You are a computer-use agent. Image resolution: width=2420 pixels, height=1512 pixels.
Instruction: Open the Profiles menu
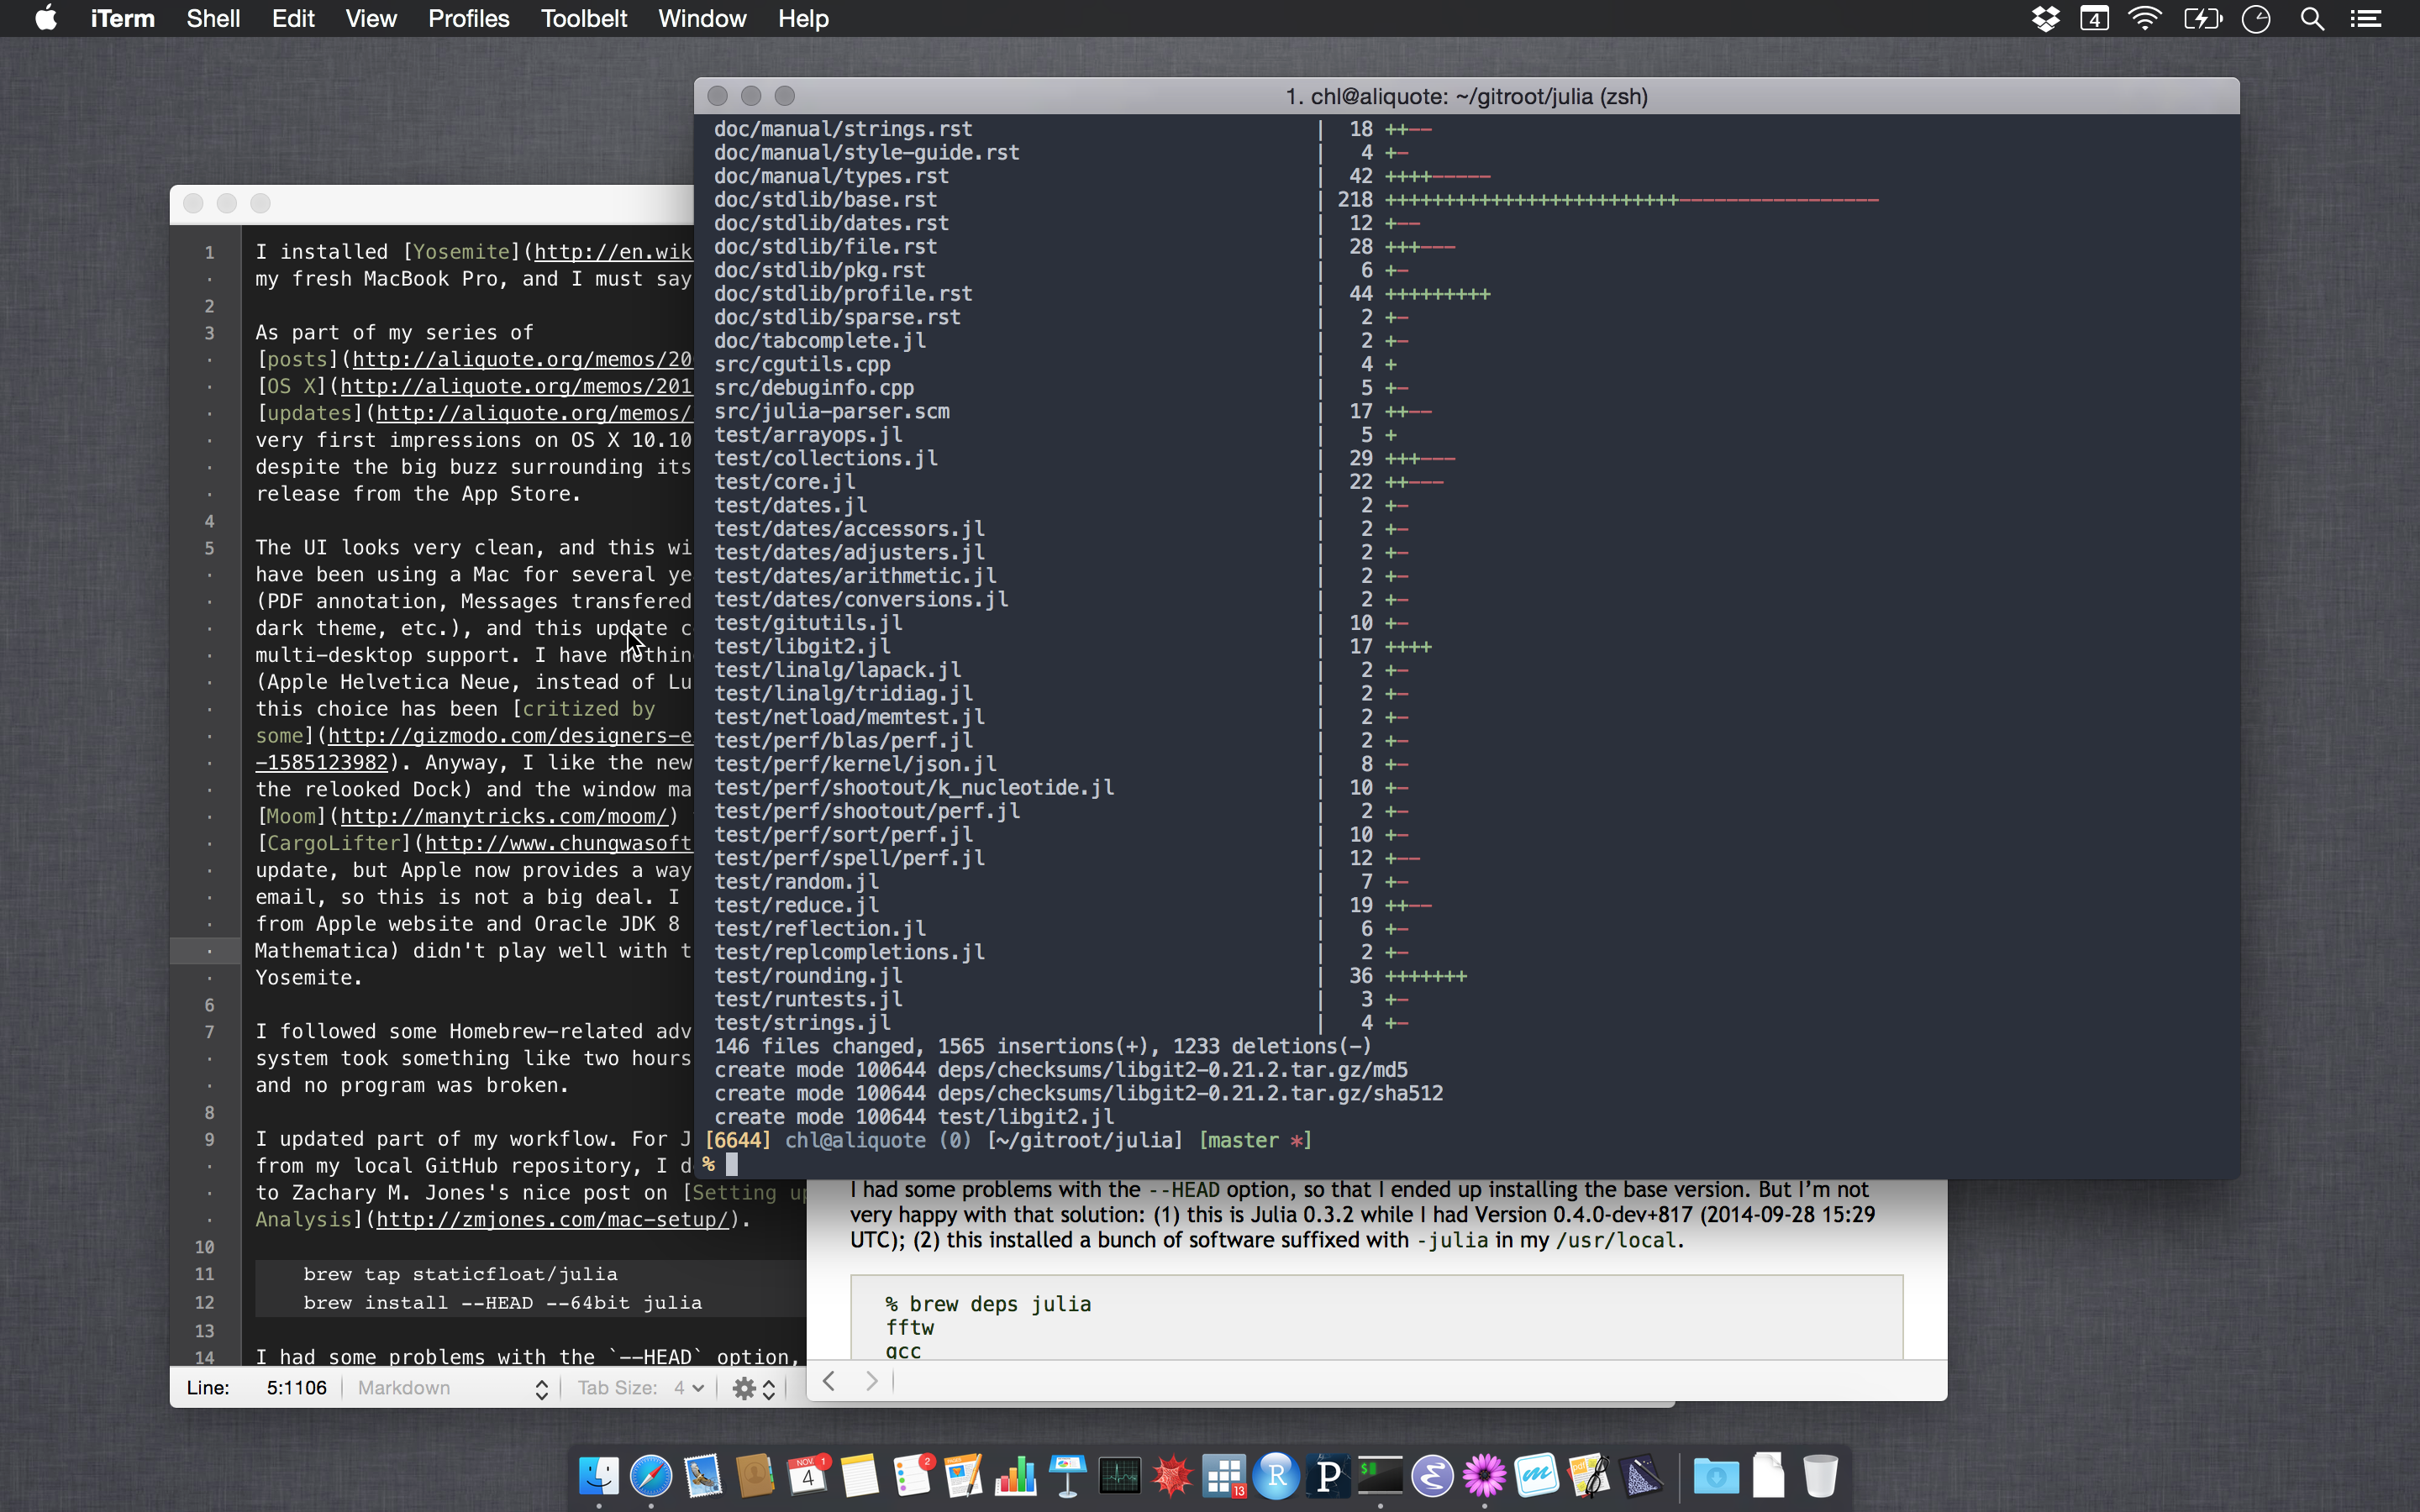pos(468,19)
